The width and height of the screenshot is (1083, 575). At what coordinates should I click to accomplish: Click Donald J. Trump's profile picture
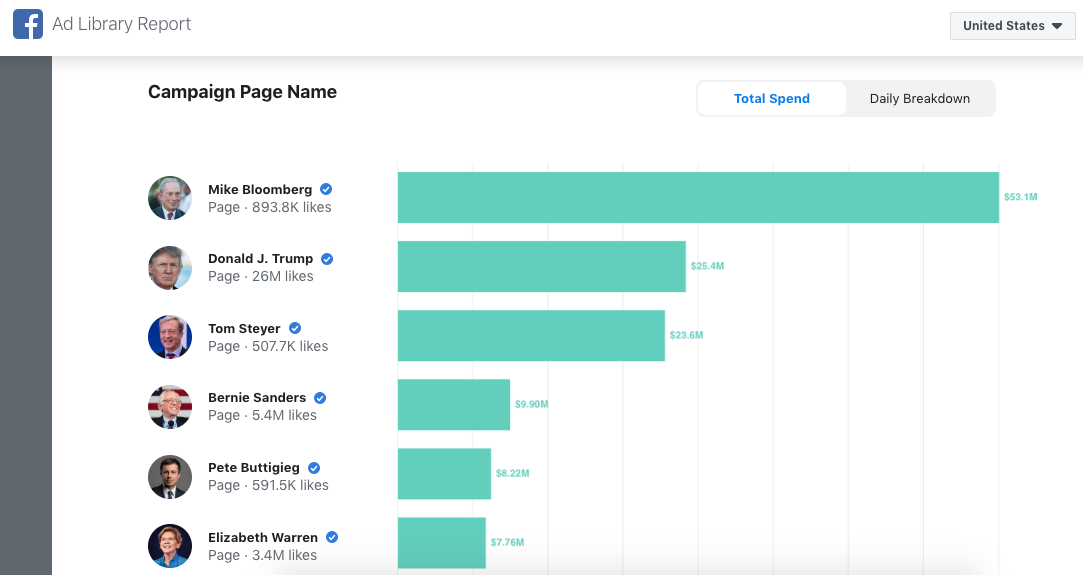pos(170,267)
